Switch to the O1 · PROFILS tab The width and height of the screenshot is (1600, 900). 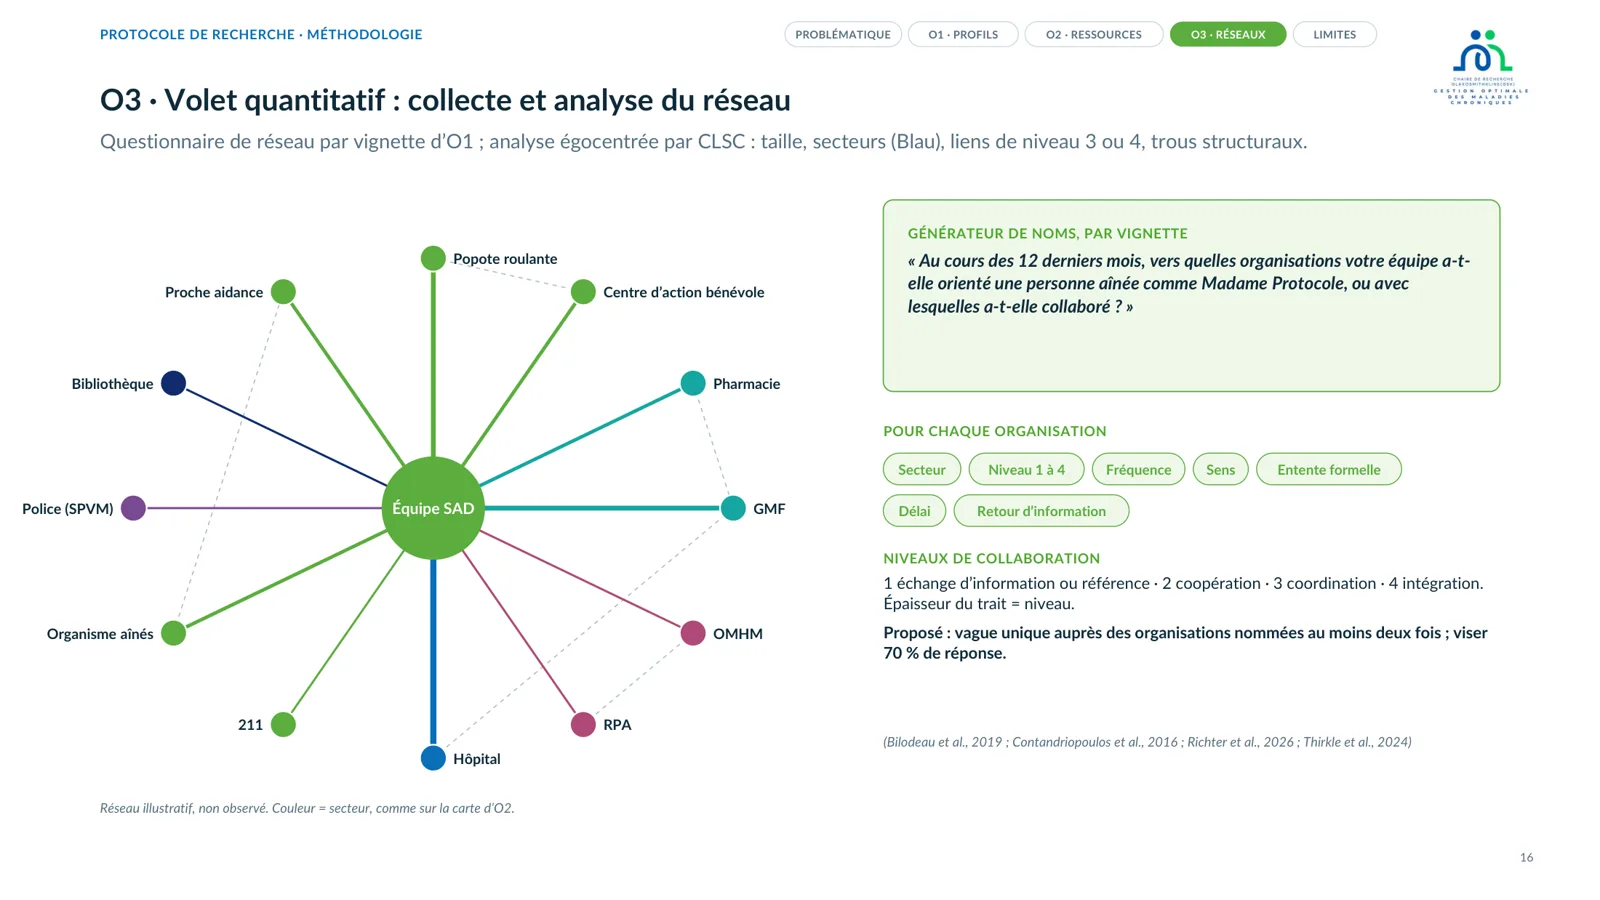click(x=963, y=34)
